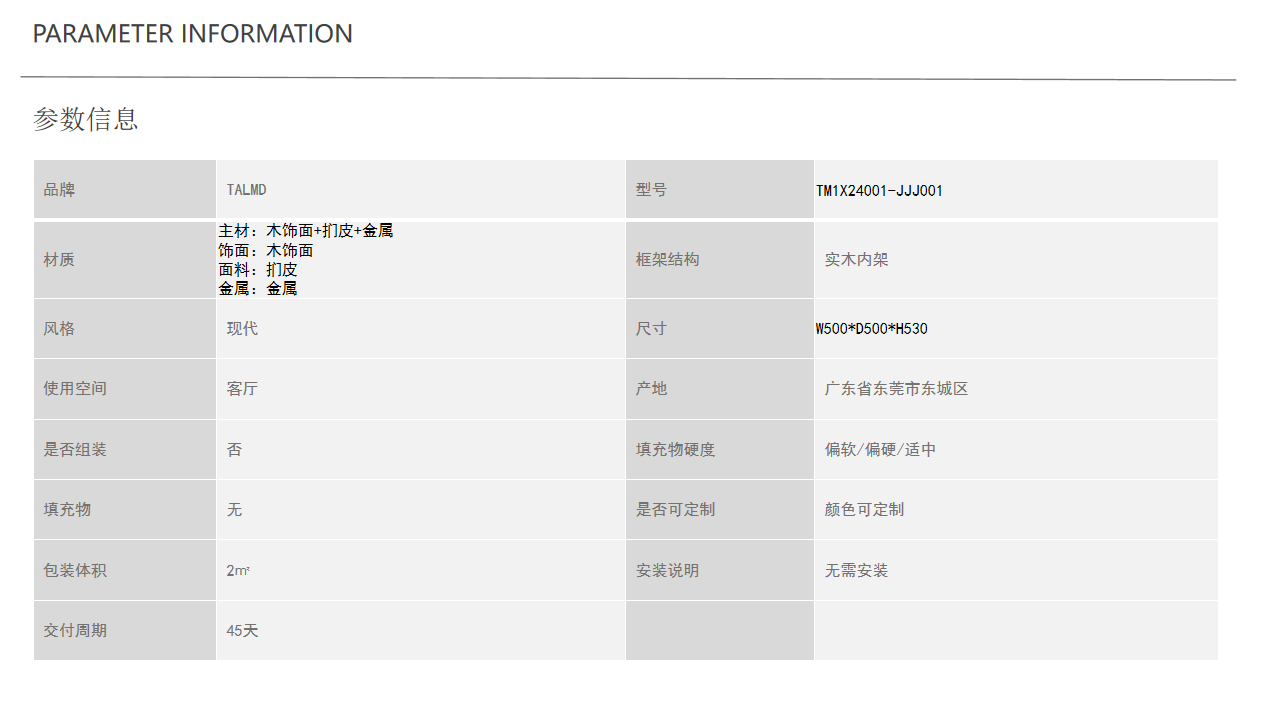The image size is (1280, 720).
Task: Click the 安装说明 label cell
Action: coord(720,571)
